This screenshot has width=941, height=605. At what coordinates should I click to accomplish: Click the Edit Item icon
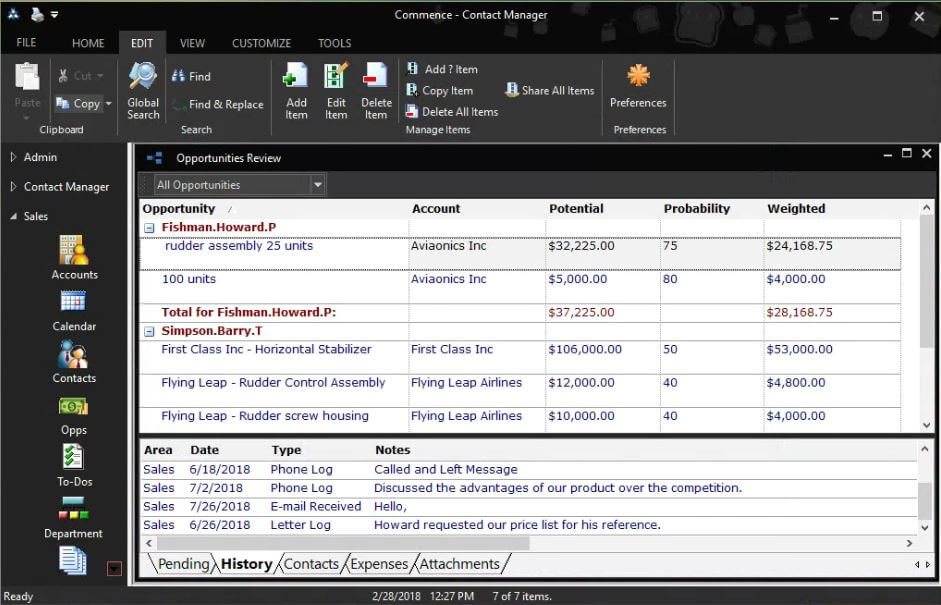pos(336,91)
